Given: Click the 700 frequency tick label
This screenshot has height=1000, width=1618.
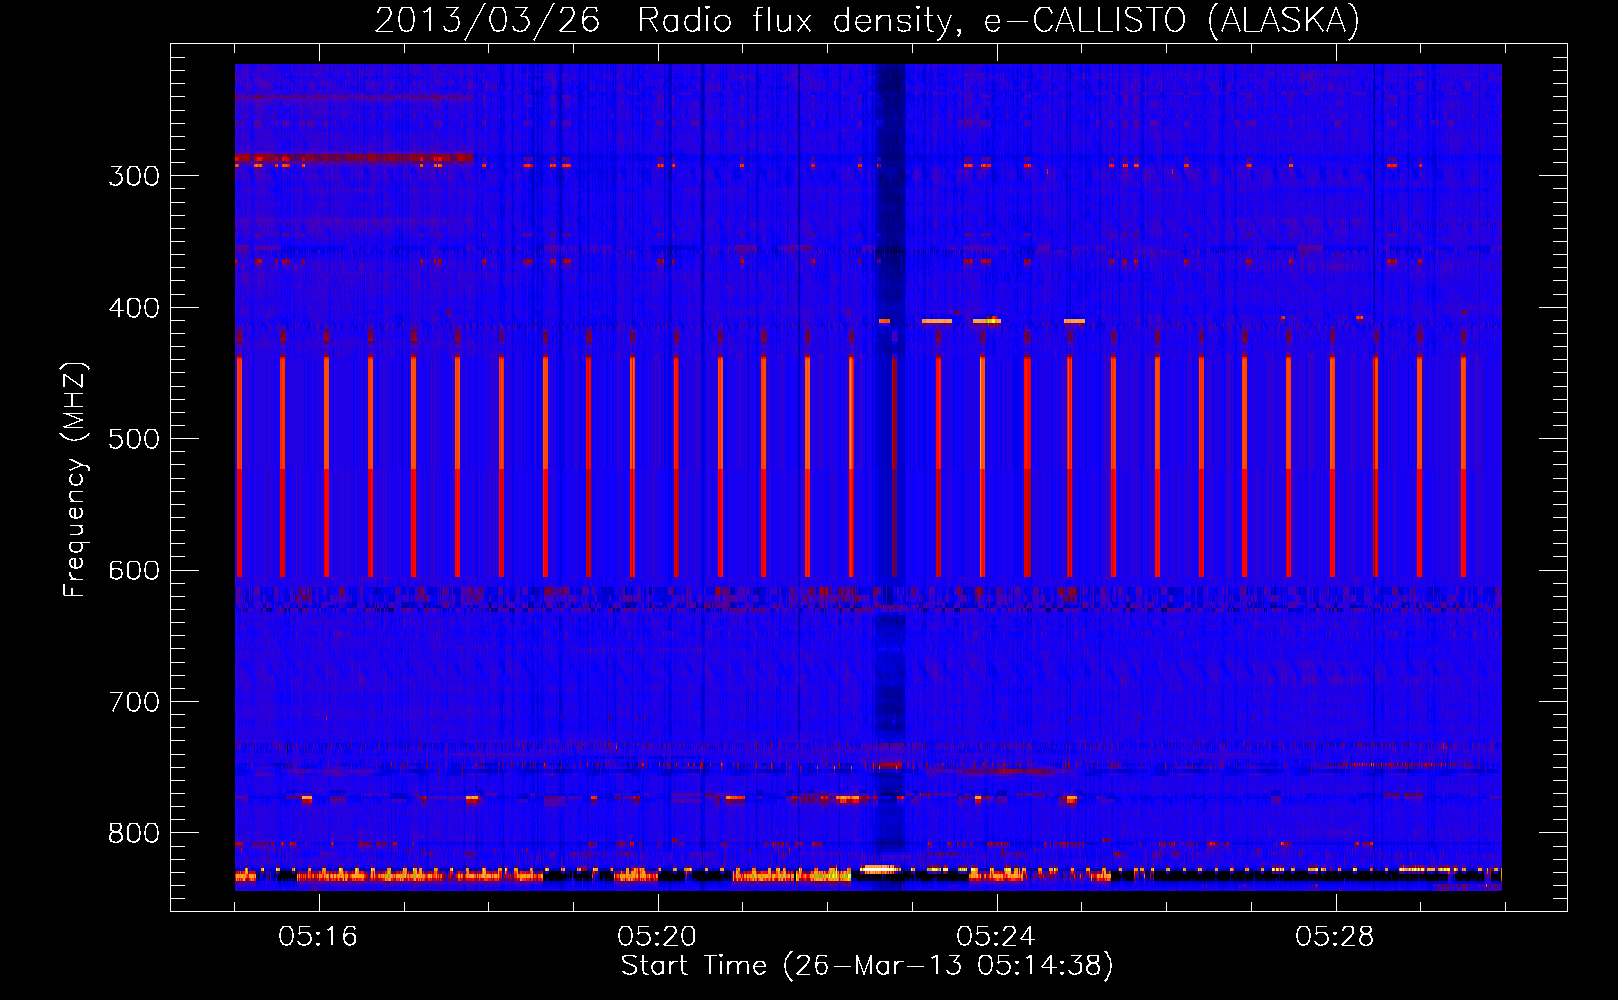Looking at the screenshot, I should pyautogui.click(x=134, y=702).
